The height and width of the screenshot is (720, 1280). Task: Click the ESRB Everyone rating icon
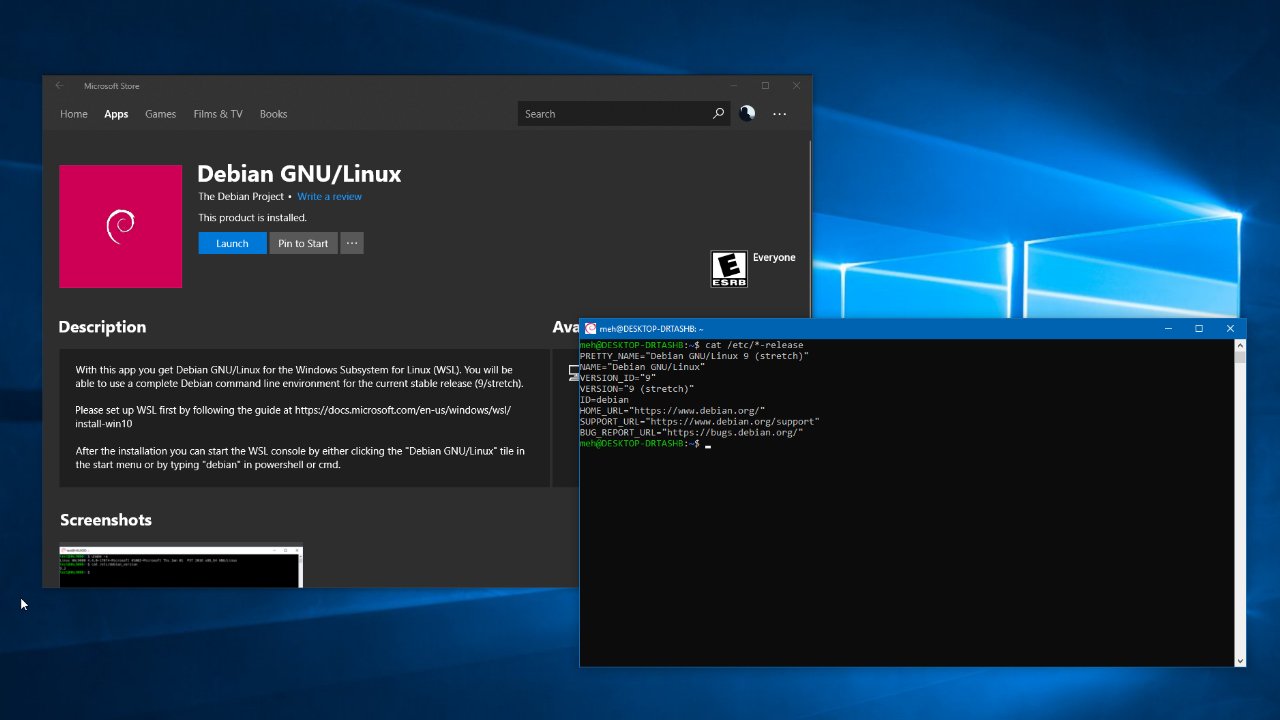click(729, 269)
